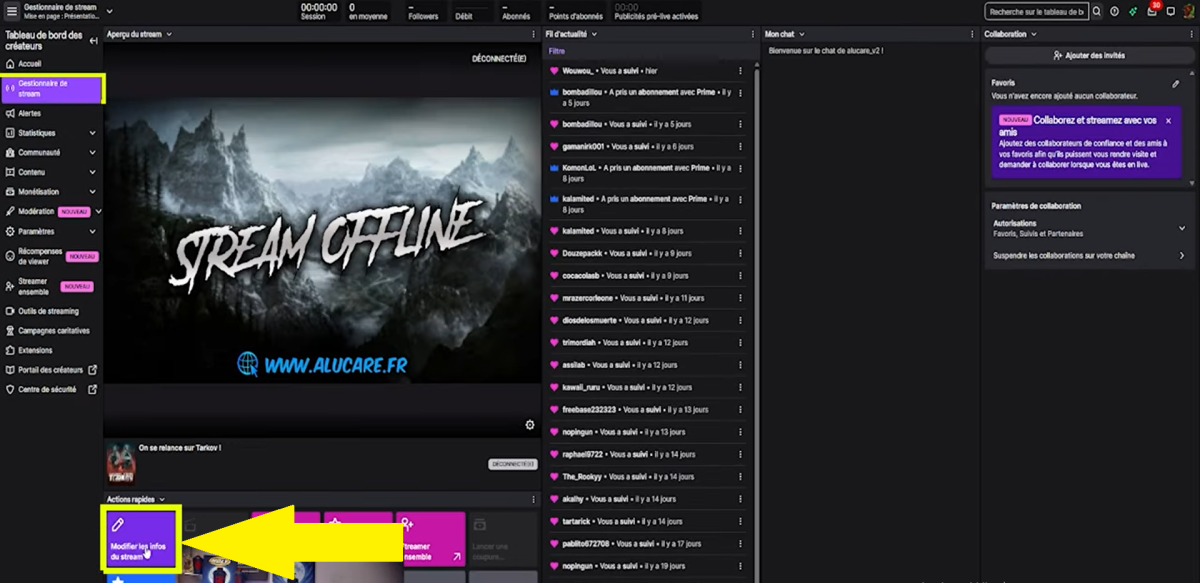The width and height of the screenshot is (1200, 583).
Task: Open Actions rapides panel options menu
Action: (532, 499)
